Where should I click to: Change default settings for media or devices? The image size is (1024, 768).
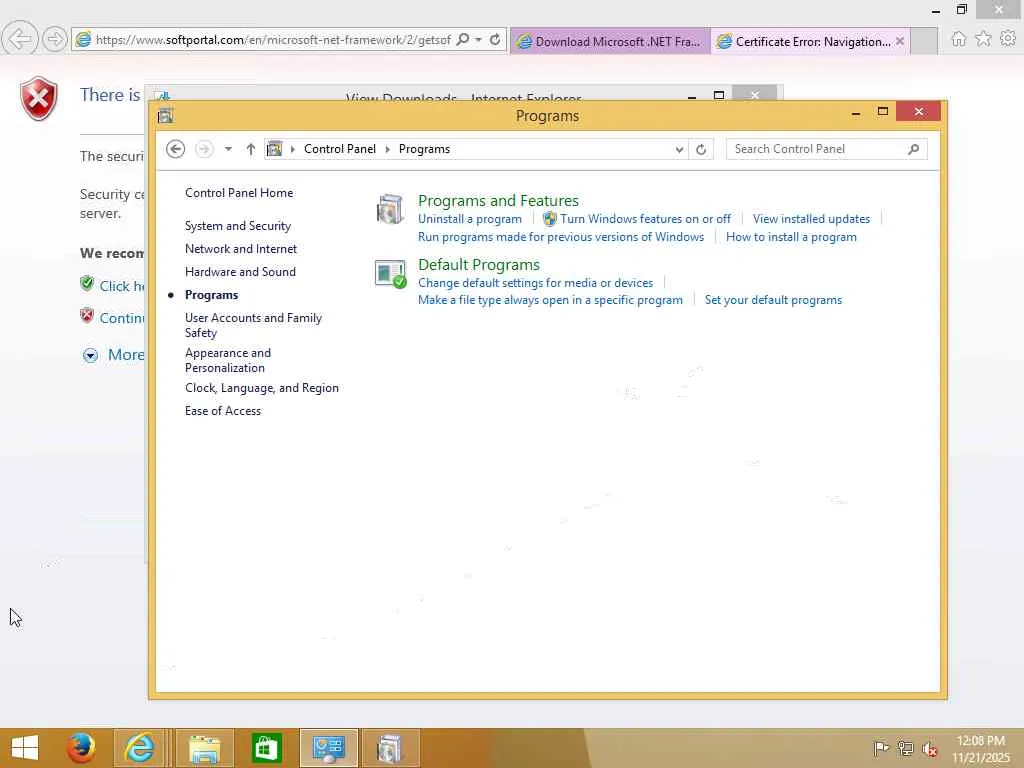[536, 283]
